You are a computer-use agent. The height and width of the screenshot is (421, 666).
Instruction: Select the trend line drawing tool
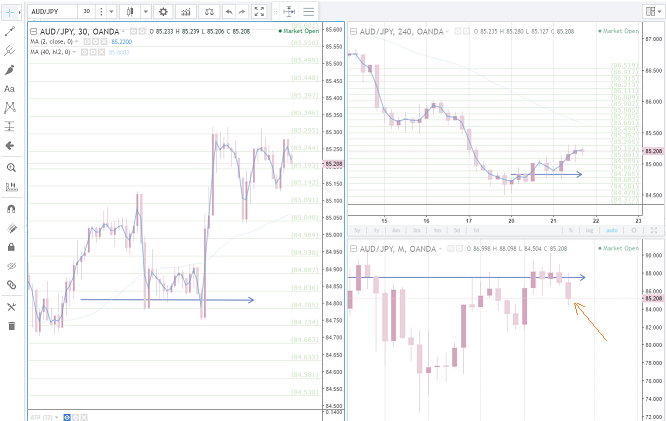(x=10, y=31)
